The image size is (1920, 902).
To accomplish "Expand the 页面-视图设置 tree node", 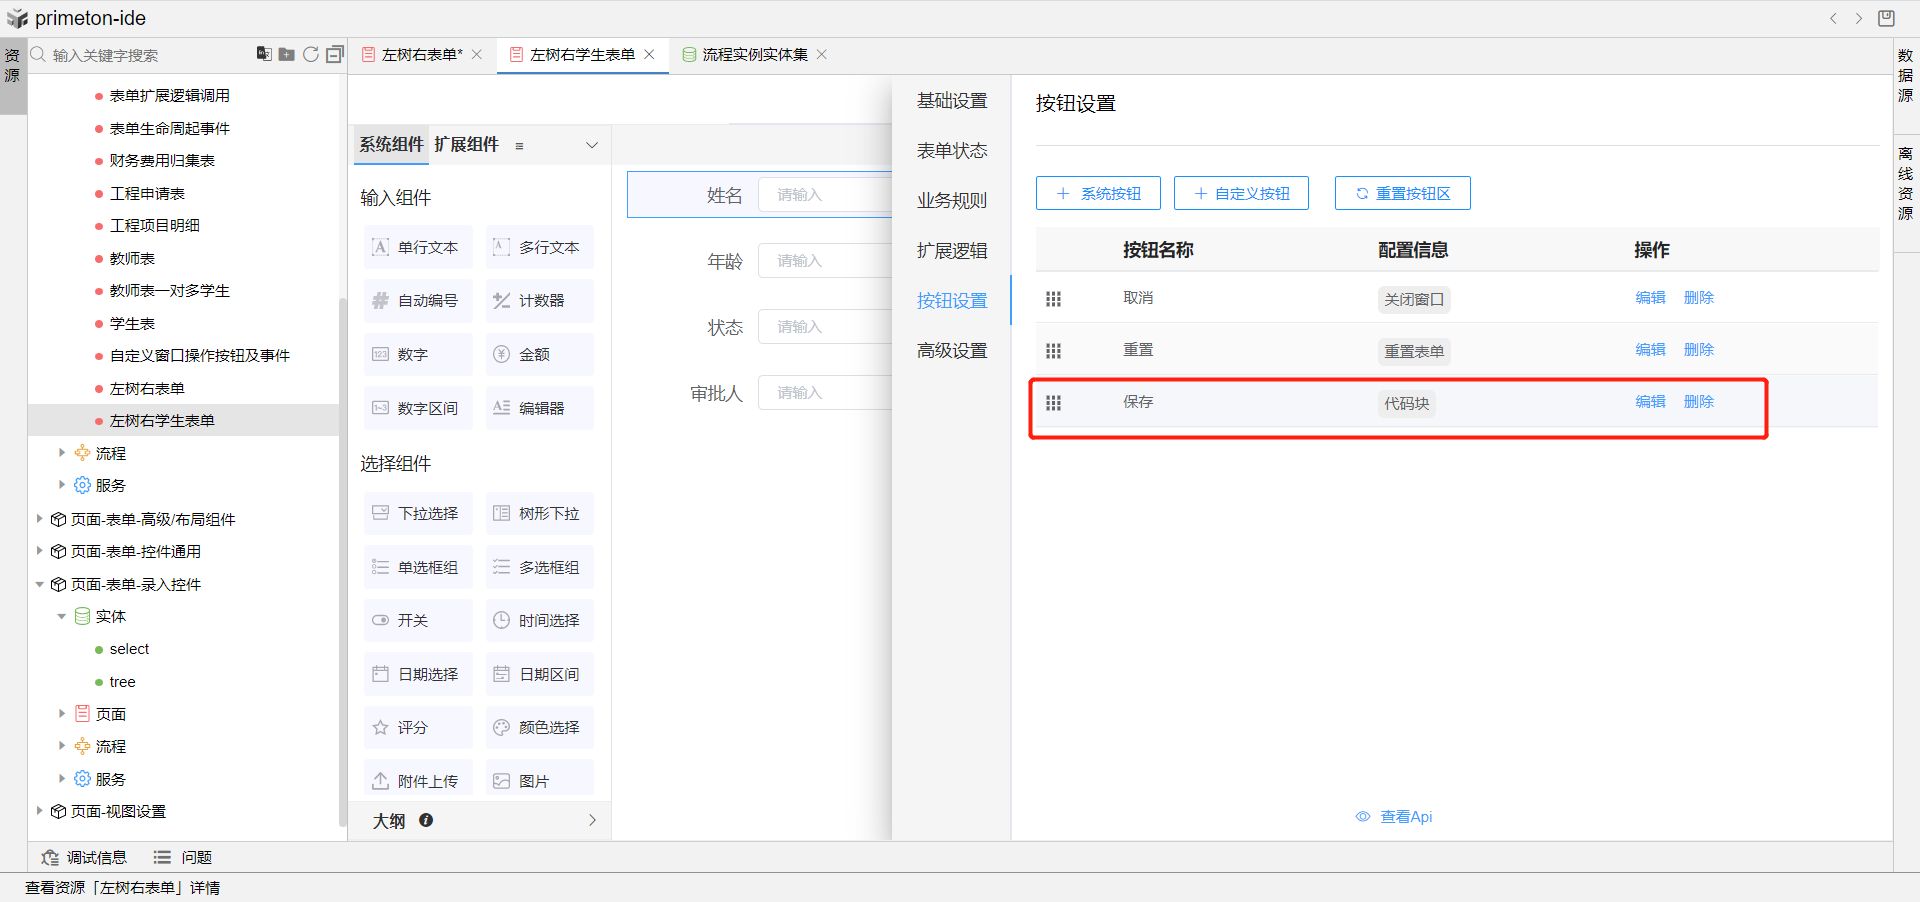I will pyautogui.click(x=39, y=811).
